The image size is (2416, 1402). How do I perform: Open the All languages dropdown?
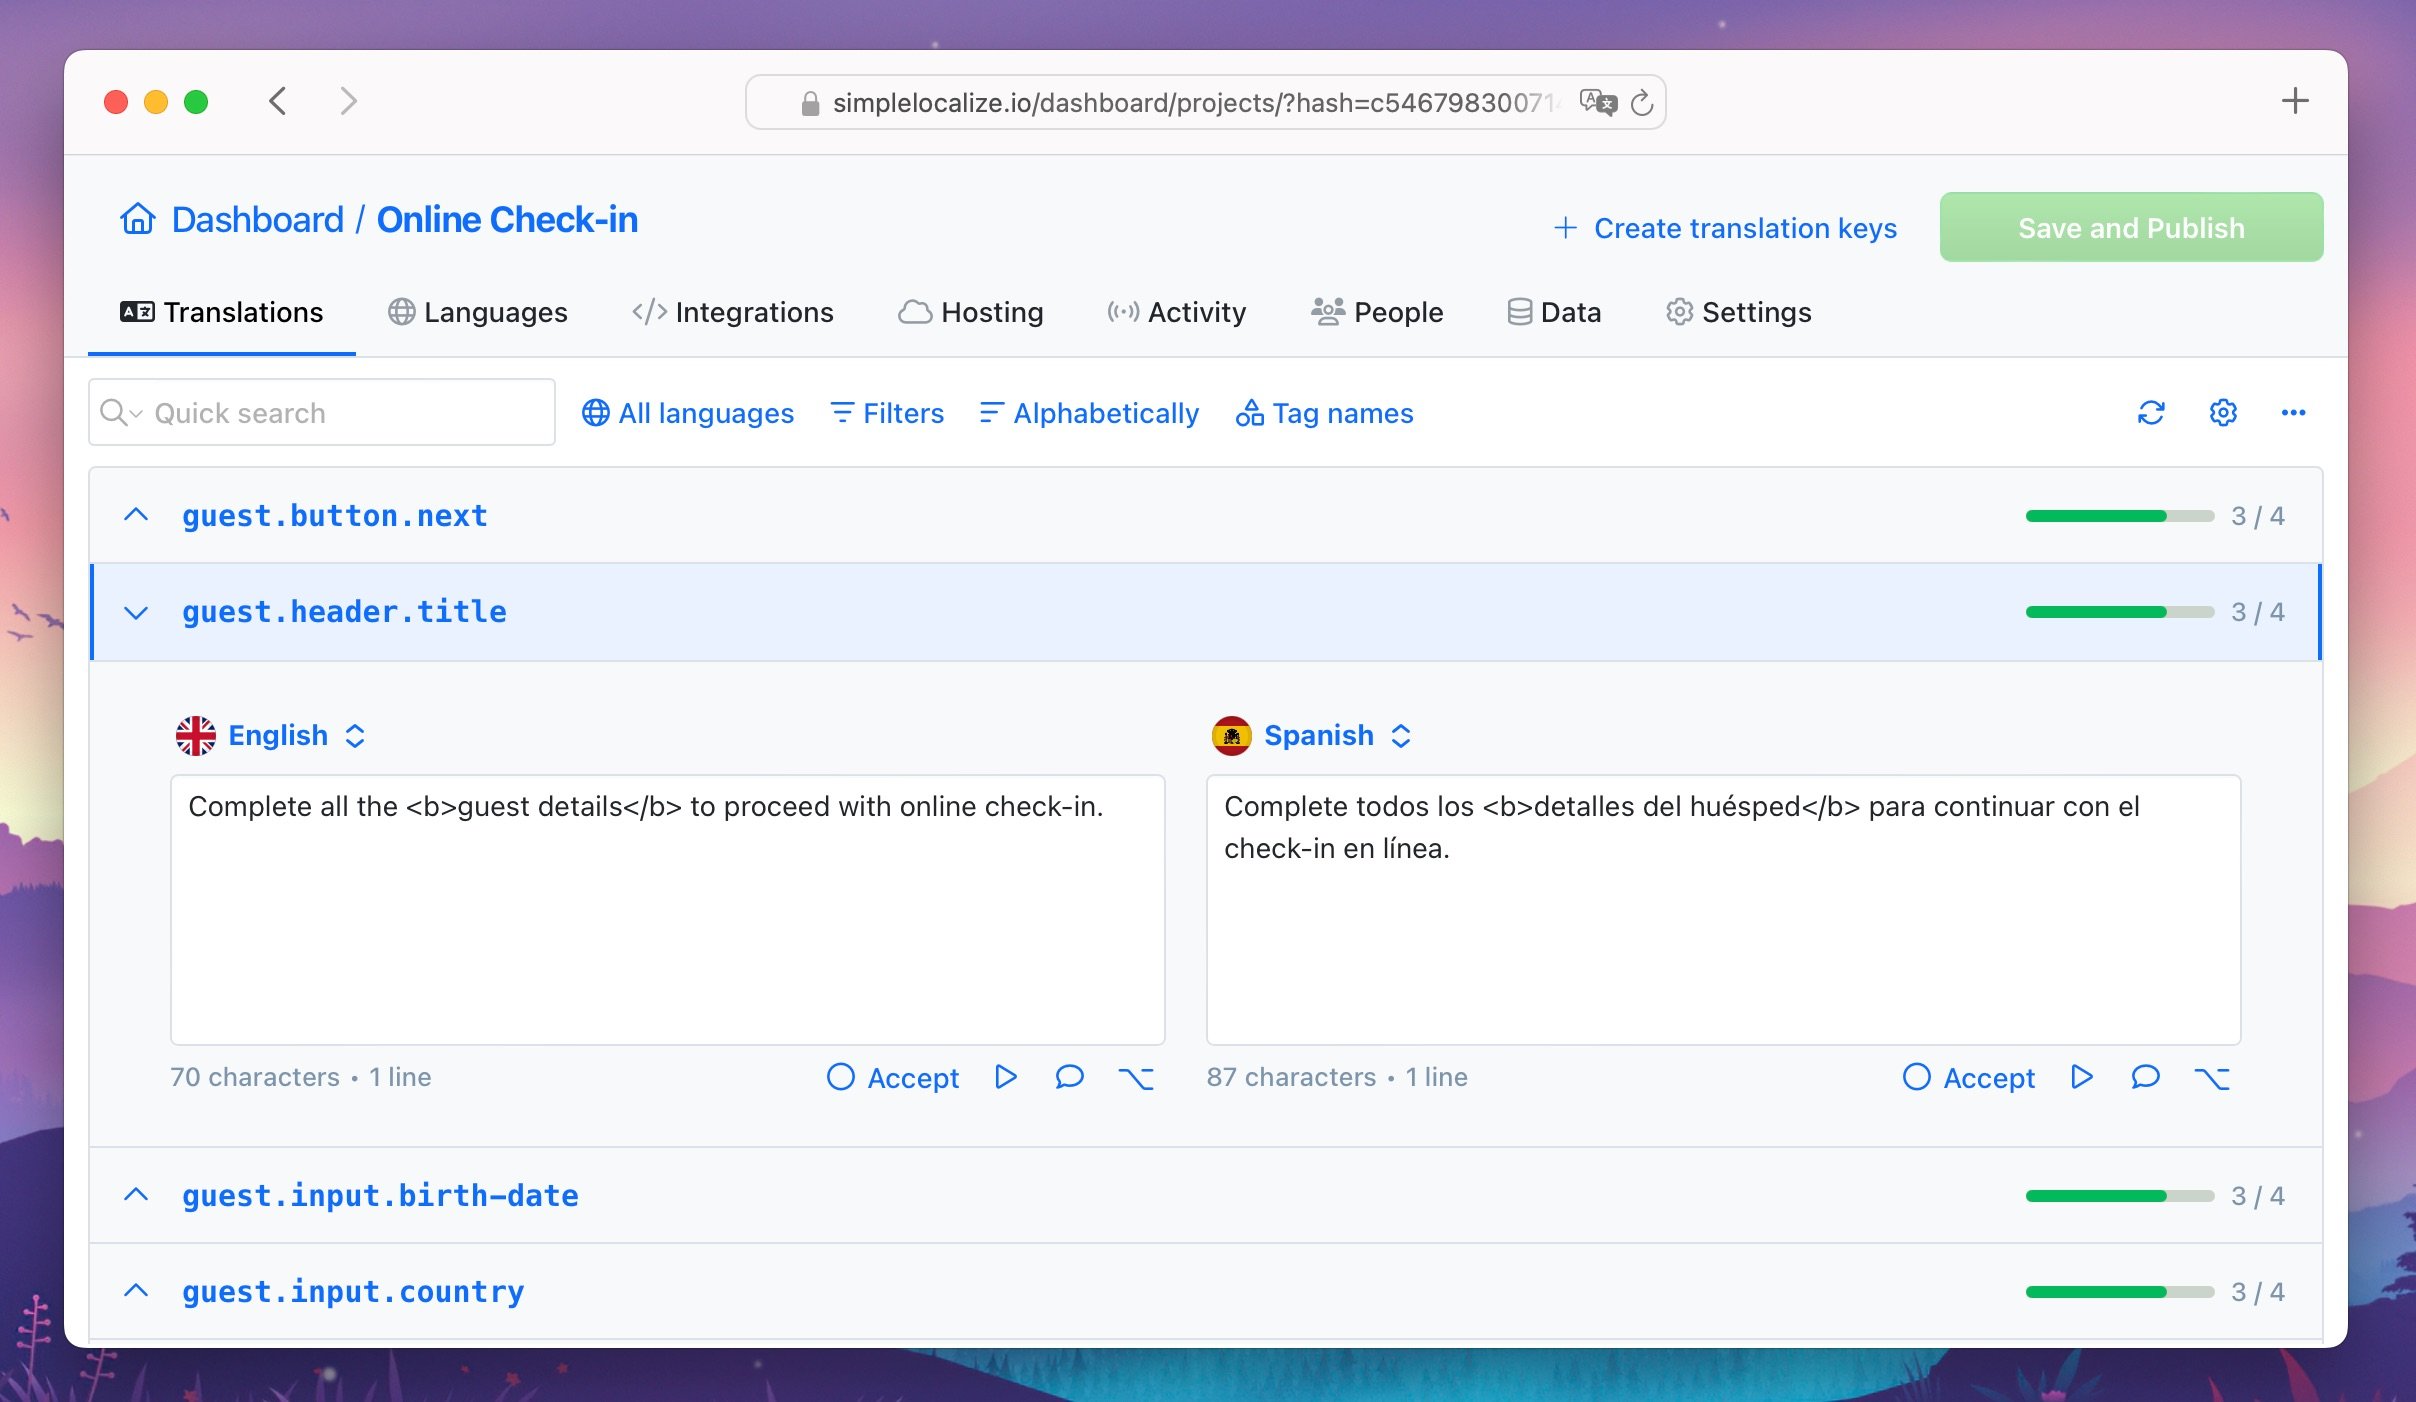tap(688, 413)
